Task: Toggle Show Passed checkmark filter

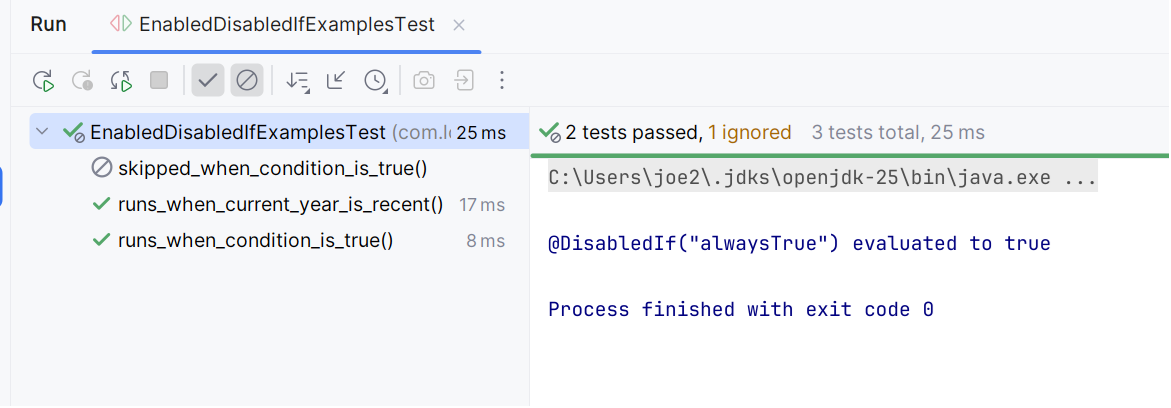Action: click(208, 81)
